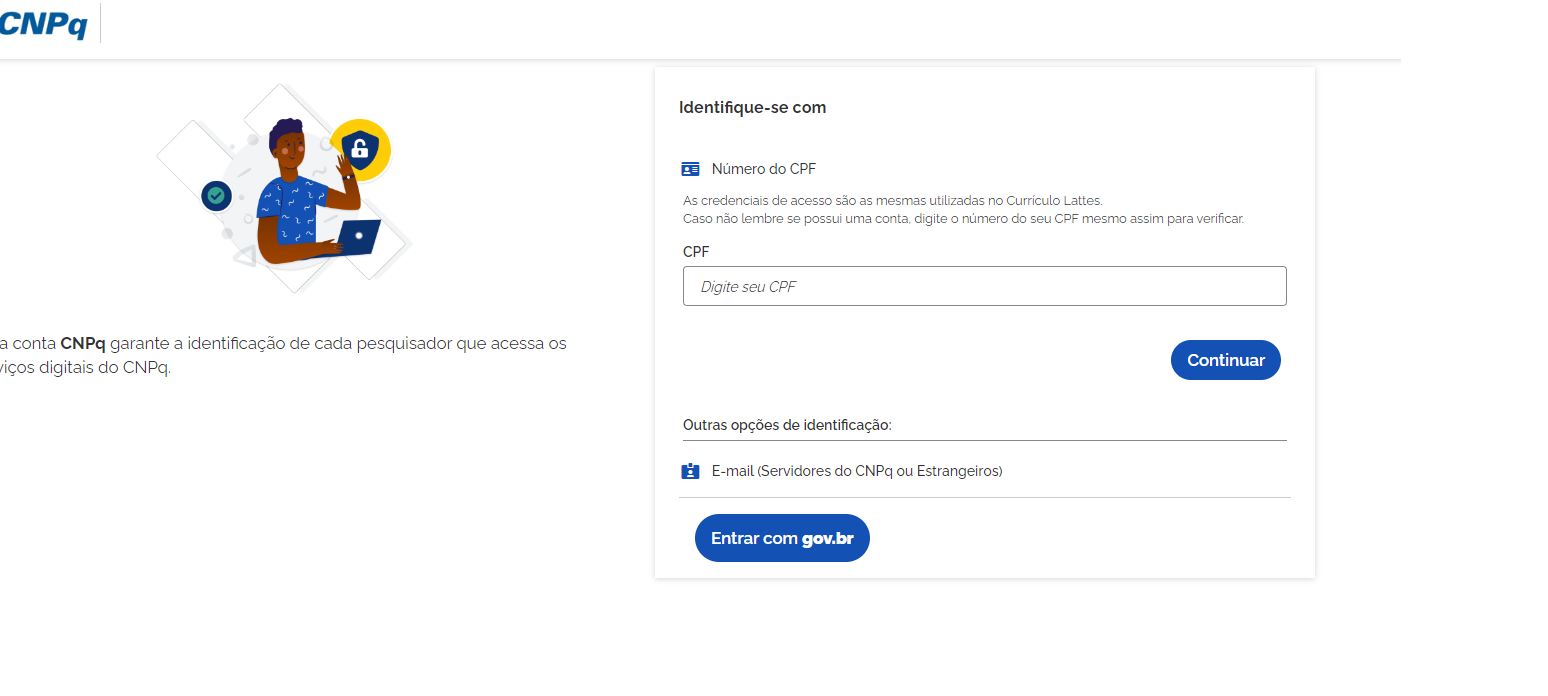Click the green checkmark badge in the illustration
Image resolution: width=1548 pixels, height=696 pixels.
click(216, 196)
